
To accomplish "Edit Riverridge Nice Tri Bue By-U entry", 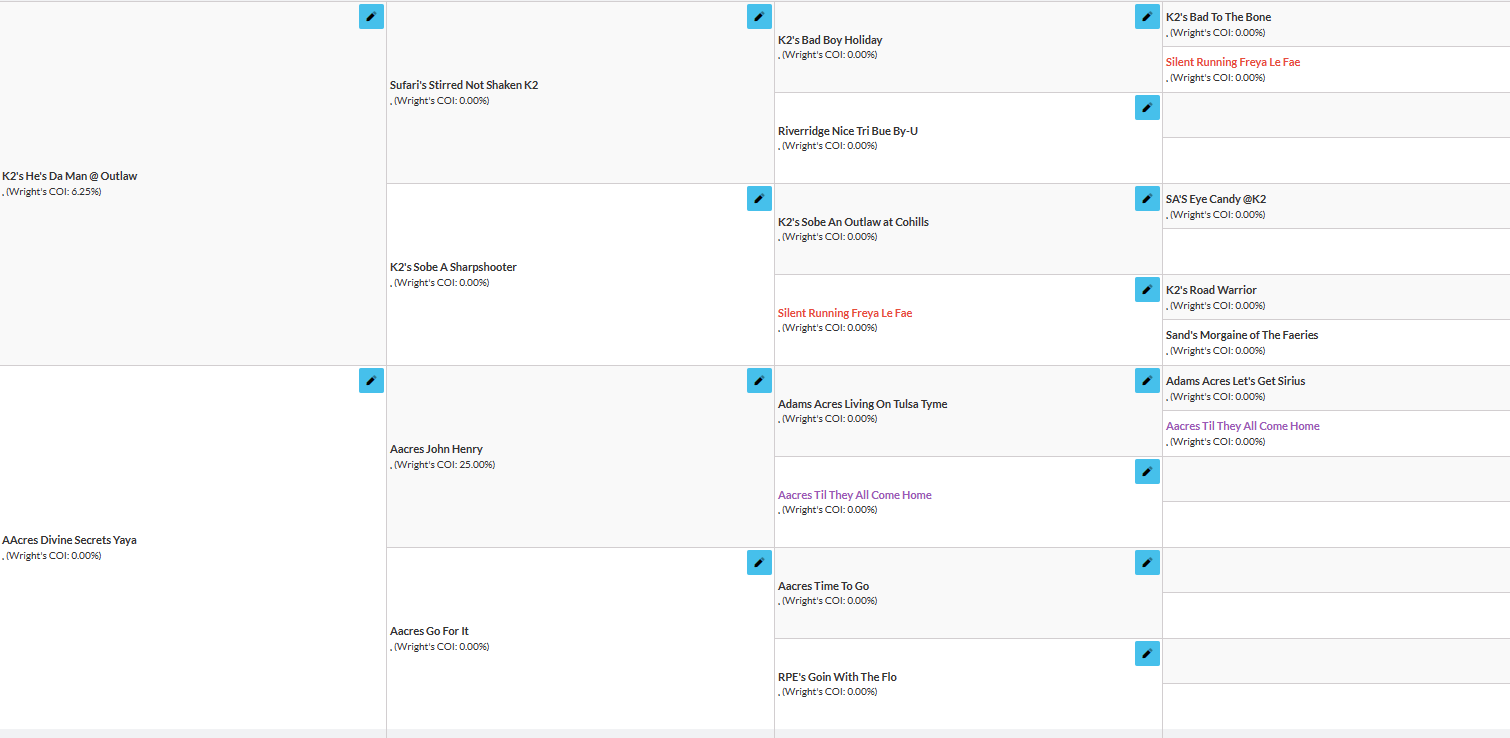I will tap(1147, 107).
